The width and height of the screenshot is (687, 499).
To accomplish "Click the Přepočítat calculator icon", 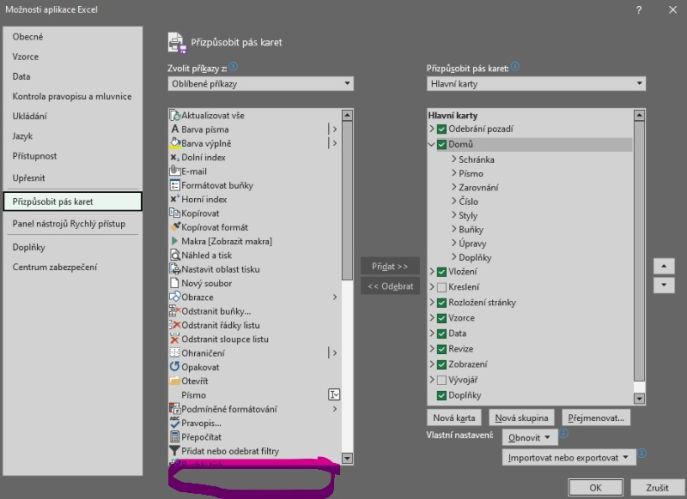I will (175, 437).
